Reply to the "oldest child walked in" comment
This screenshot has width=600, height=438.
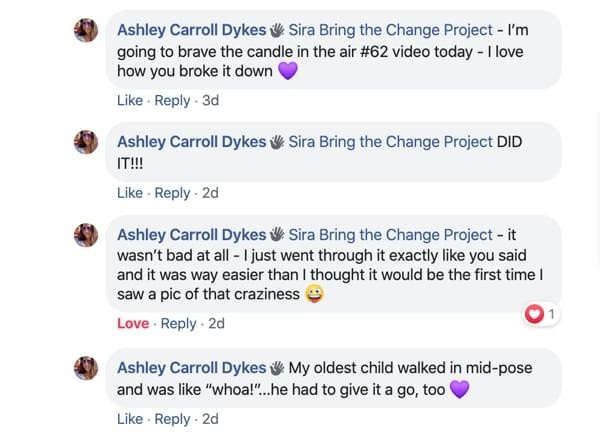172,419
